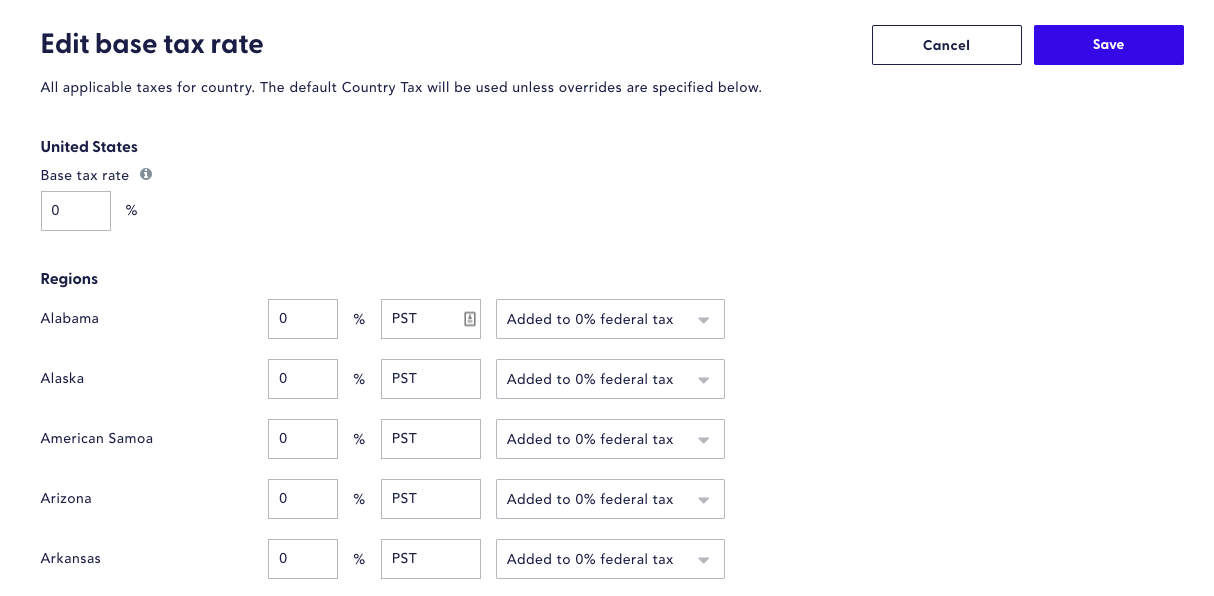Select Arizona's PST tax name field
The width and height of the screenshot is (1214, 596).
tap(430, 498)
